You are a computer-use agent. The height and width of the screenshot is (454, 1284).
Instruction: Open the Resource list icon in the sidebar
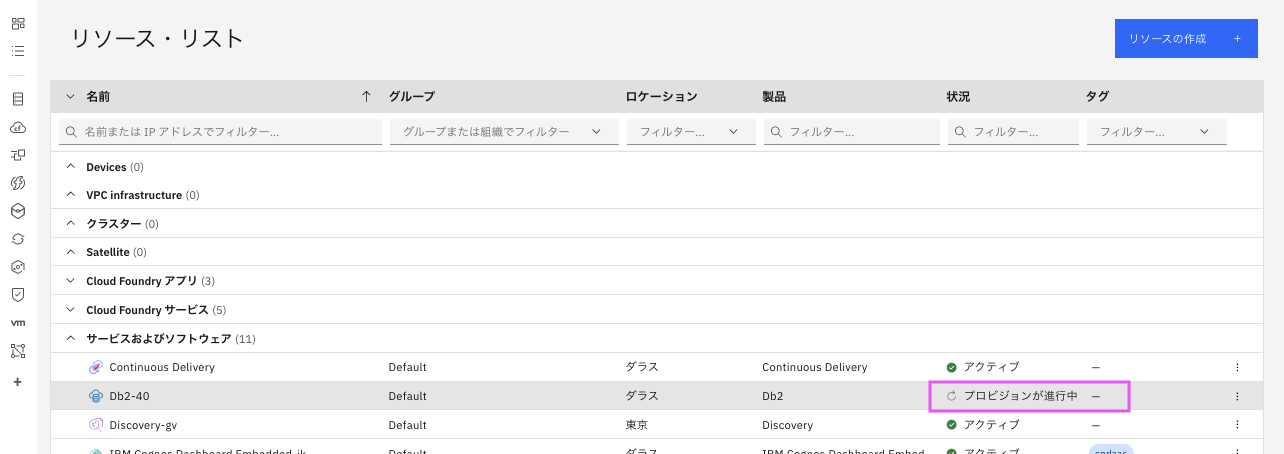coord(18,50)
